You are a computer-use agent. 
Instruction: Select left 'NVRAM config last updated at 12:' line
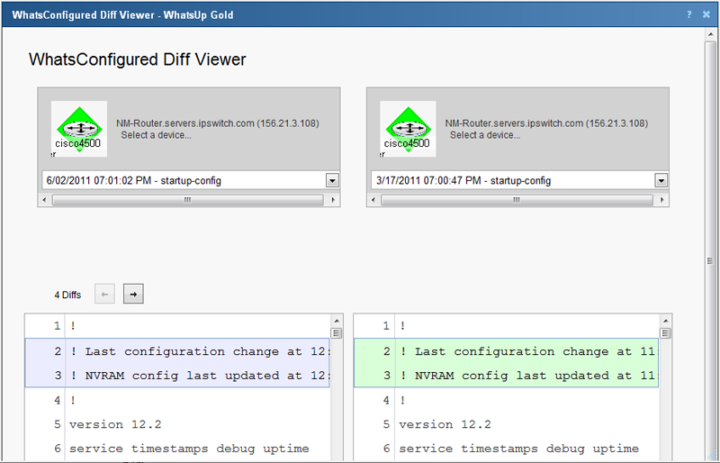point(177,375)
